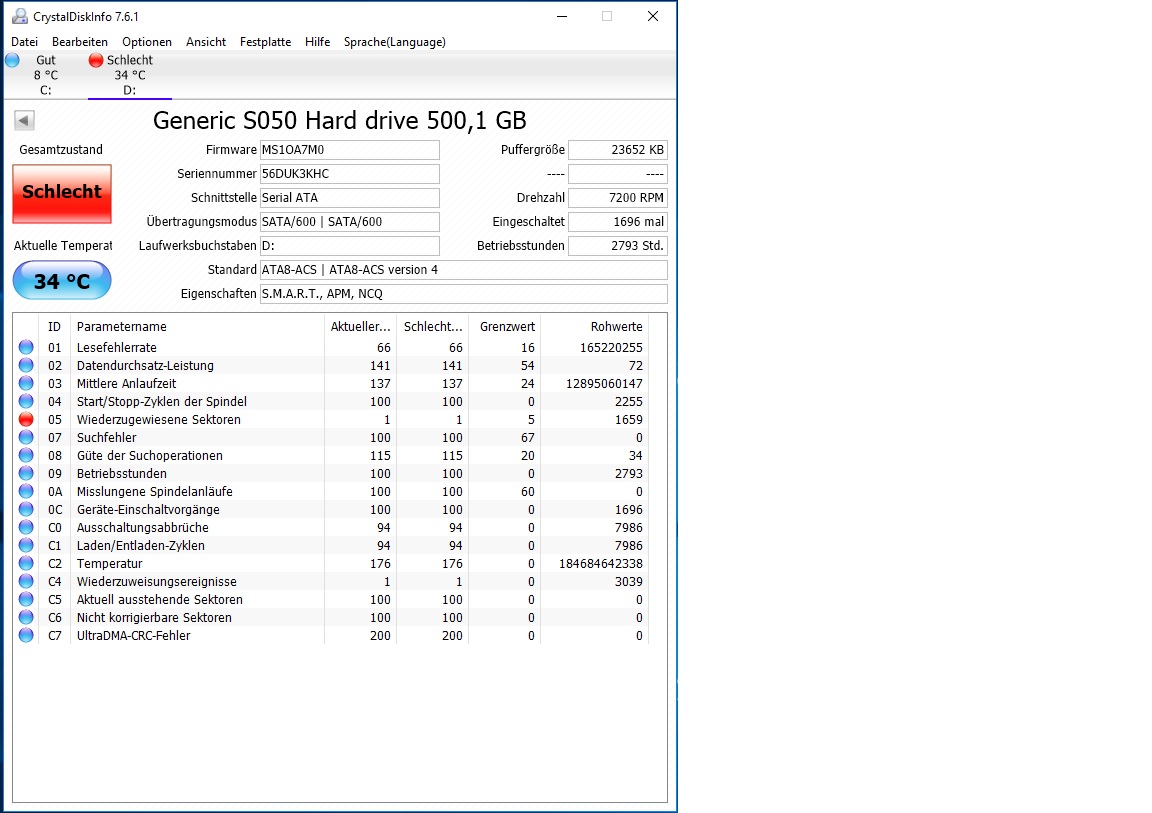Click the previous disk arrow button
The height and width of the screenshot is (813, 1152).
pyautogui.click(x=24, y=120)
